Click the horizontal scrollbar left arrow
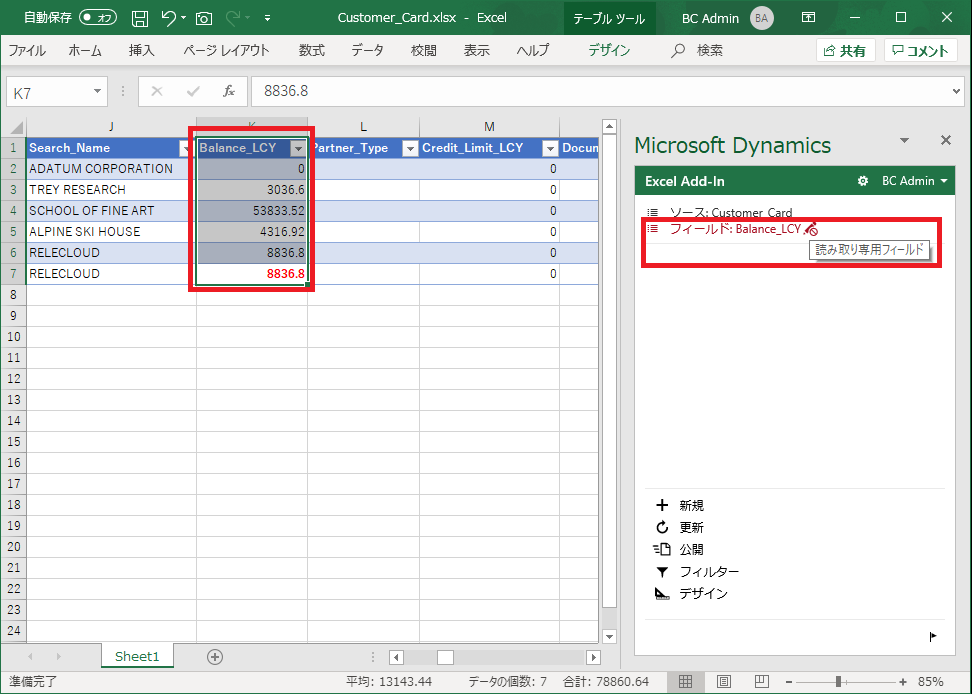Viewport: 972px width, 694px height. pos(396,657)
